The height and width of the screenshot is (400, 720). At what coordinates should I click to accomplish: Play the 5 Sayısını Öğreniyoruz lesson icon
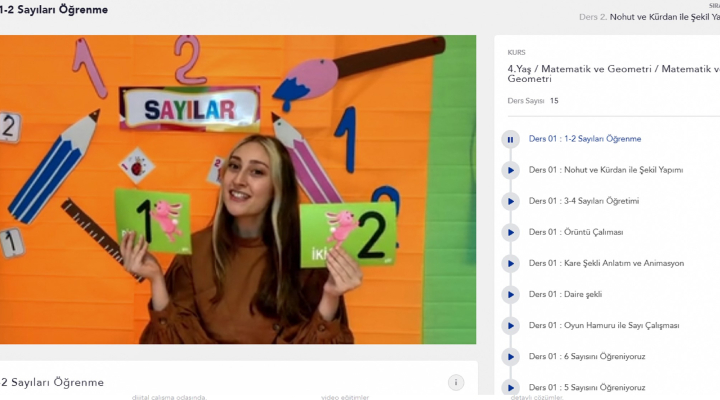pyautogui.click(x=510, y=388)
